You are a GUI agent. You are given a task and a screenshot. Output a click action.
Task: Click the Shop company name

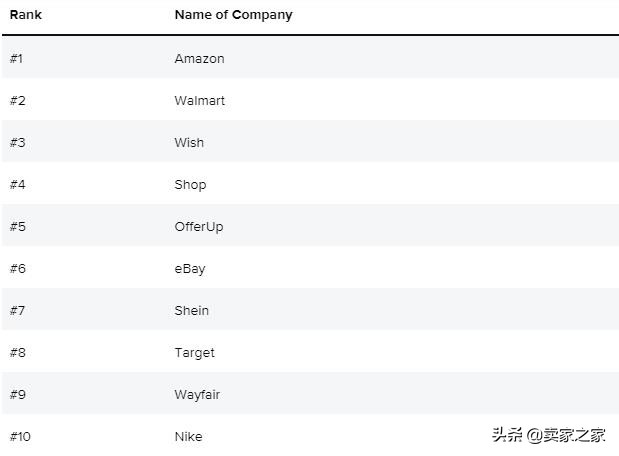pos(190,184)
